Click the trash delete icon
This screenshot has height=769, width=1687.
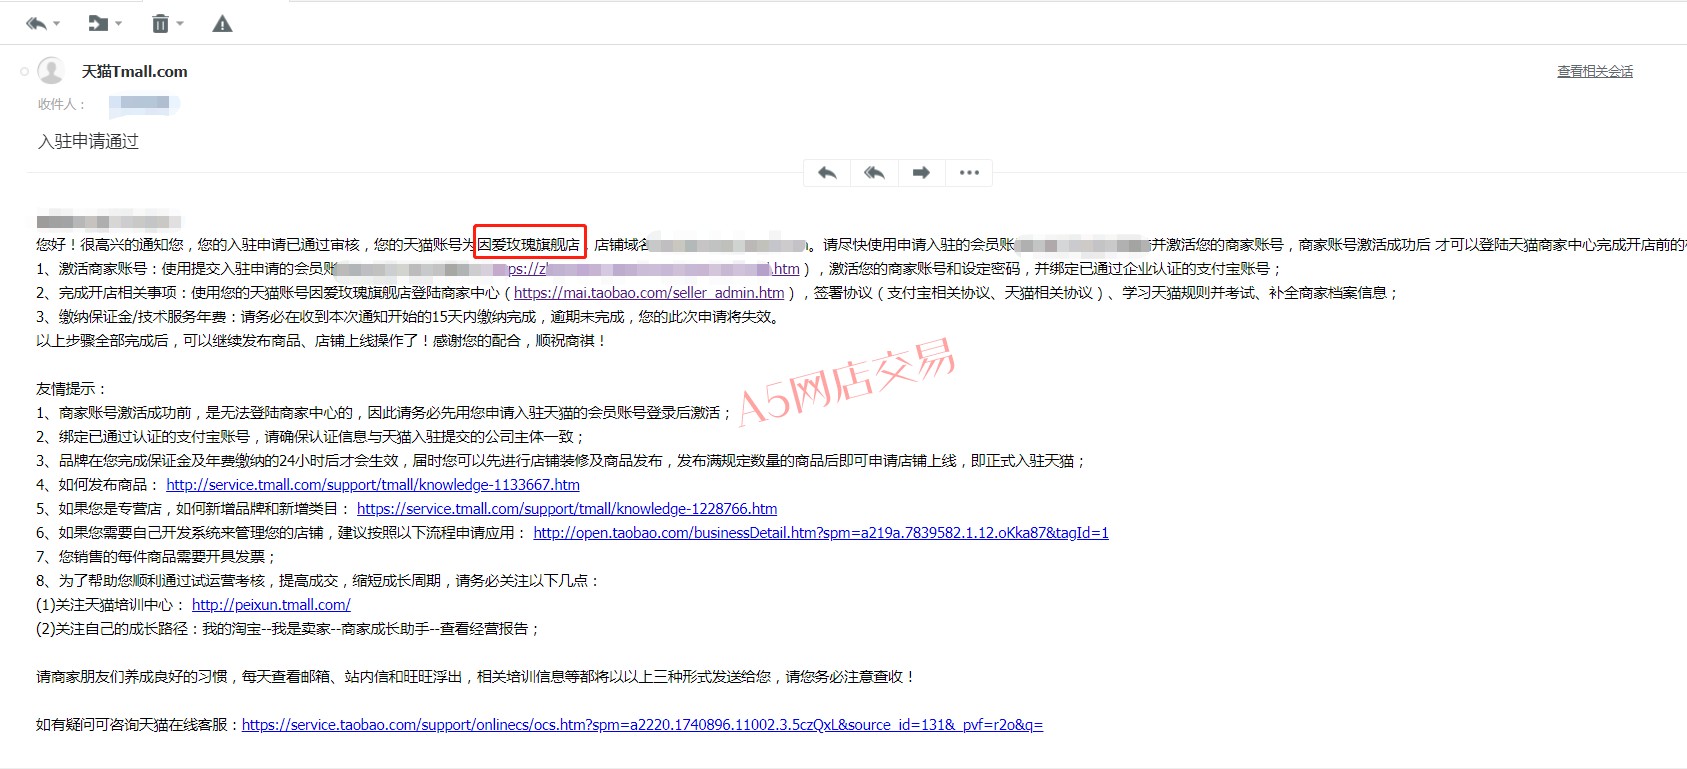pos(160,23)
